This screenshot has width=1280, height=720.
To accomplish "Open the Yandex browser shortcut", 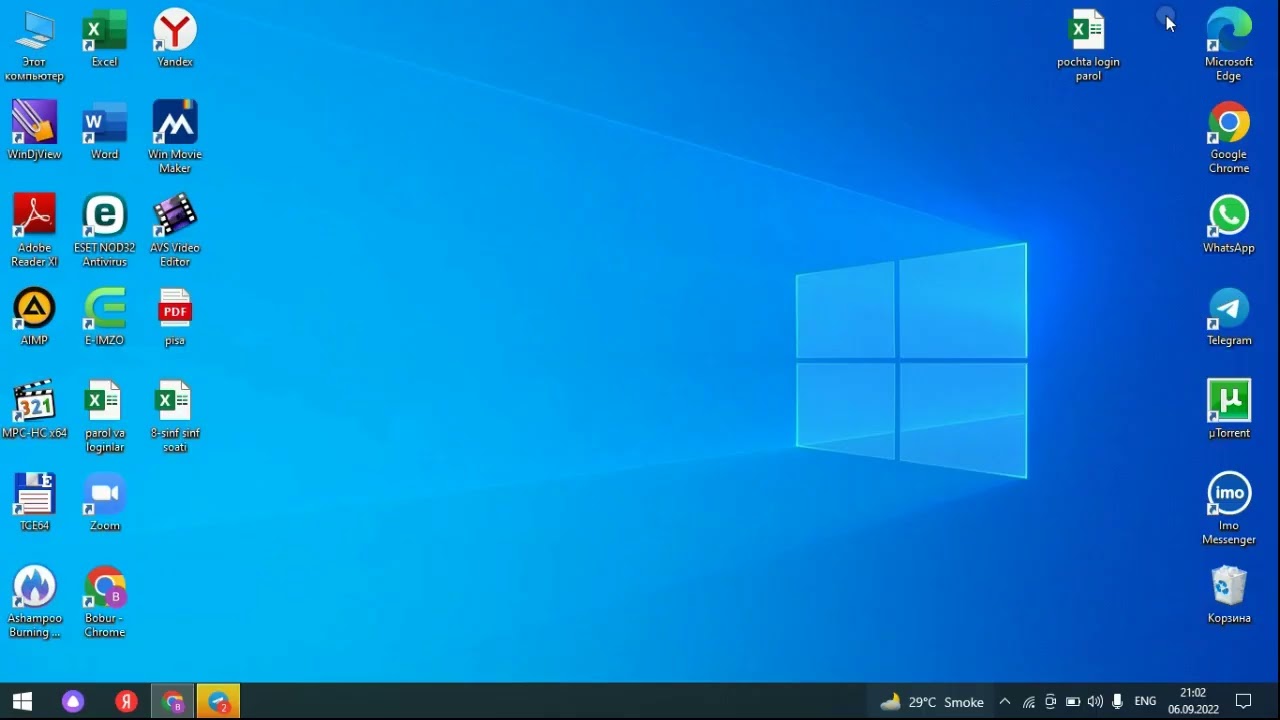I will (175, 40).
